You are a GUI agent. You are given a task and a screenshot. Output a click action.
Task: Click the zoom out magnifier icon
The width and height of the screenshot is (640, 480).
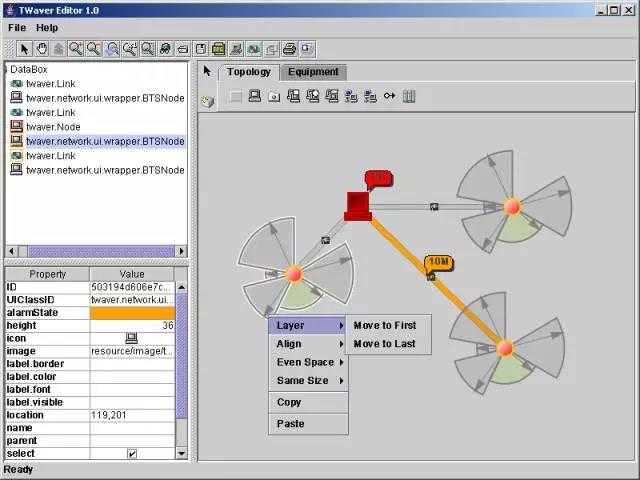coord(94,49)
